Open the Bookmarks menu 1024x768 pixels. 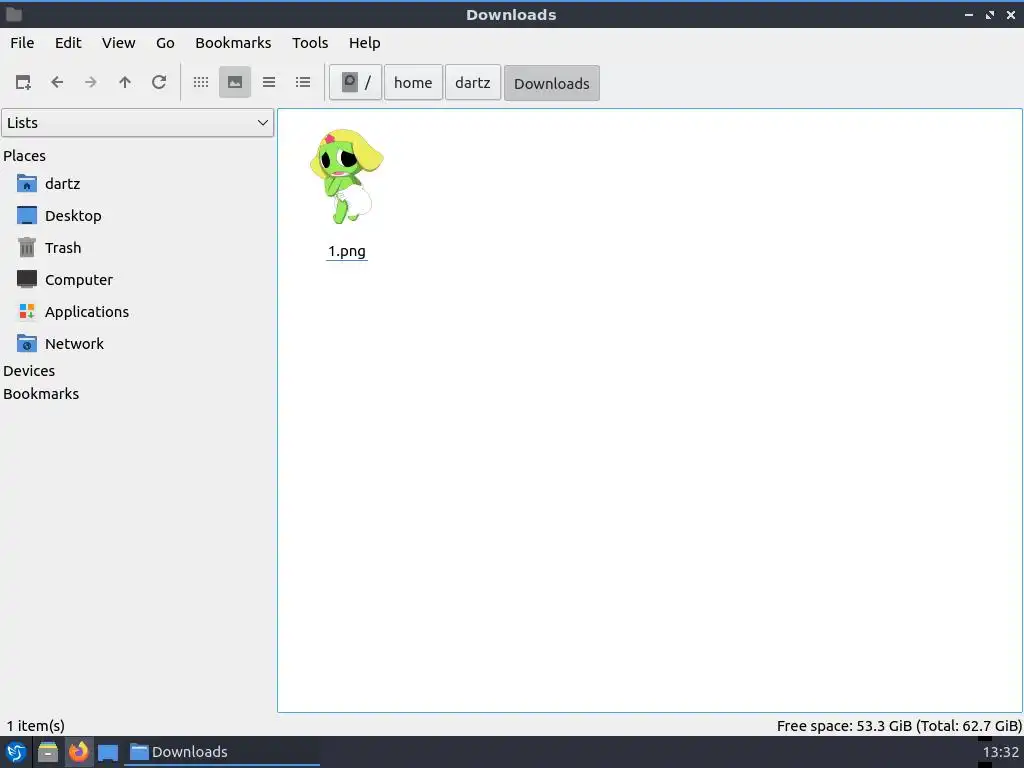233,42
